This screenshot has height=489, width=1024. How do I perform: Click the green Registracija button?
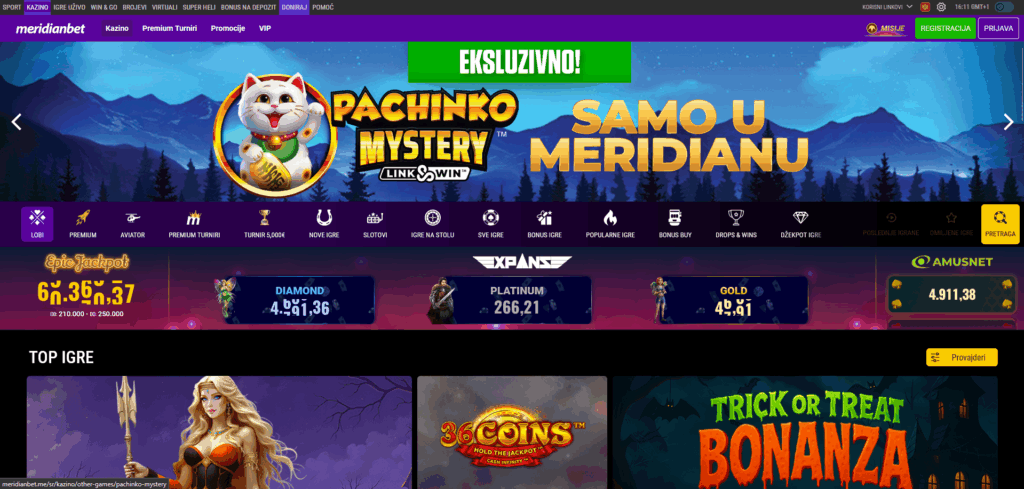(945, 29)
